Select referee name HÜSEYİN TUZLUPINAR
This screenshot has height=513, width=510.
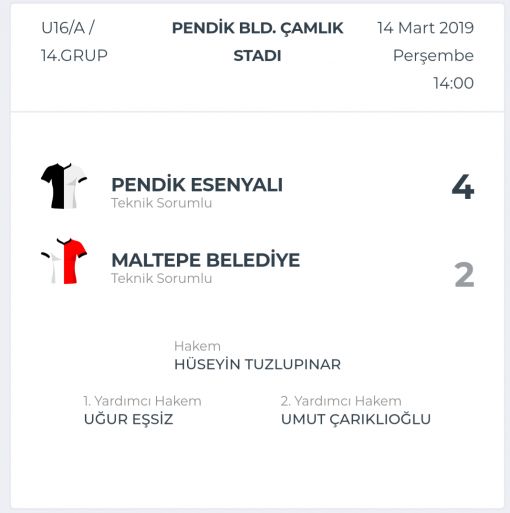coord(257,364)
